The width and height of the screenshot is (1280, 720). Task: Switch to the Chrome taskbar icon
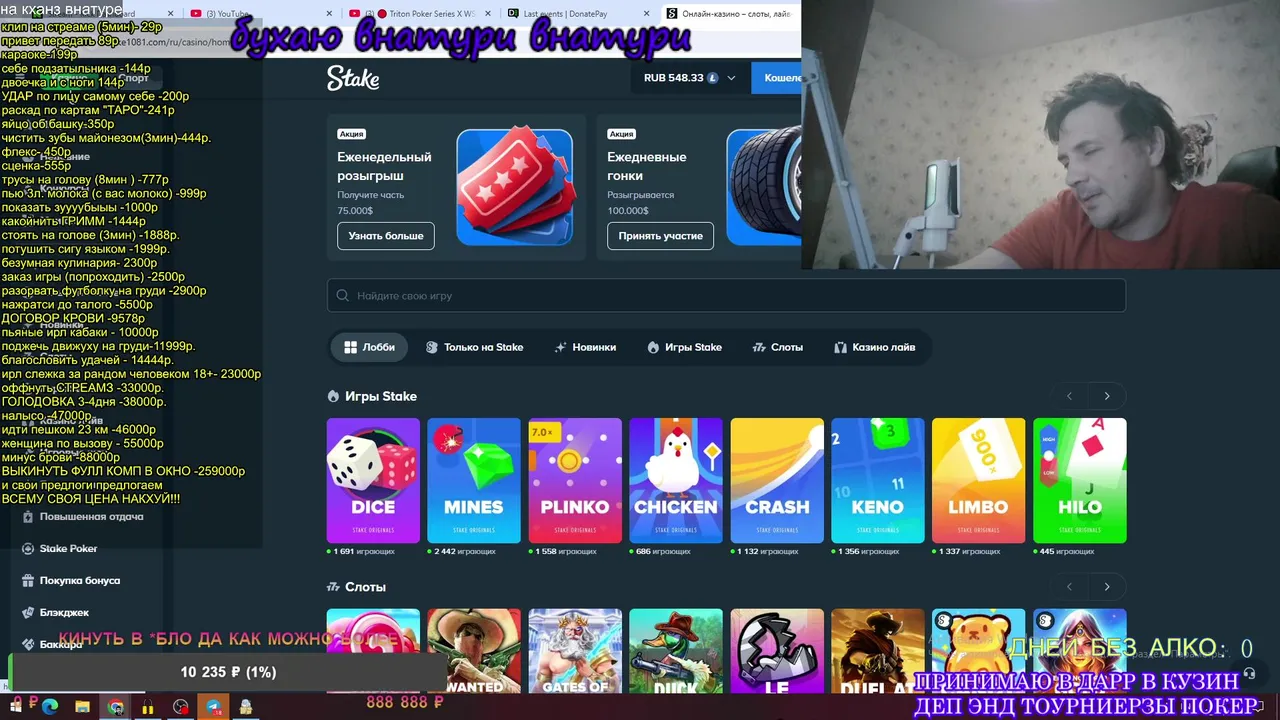coord(116,707)
